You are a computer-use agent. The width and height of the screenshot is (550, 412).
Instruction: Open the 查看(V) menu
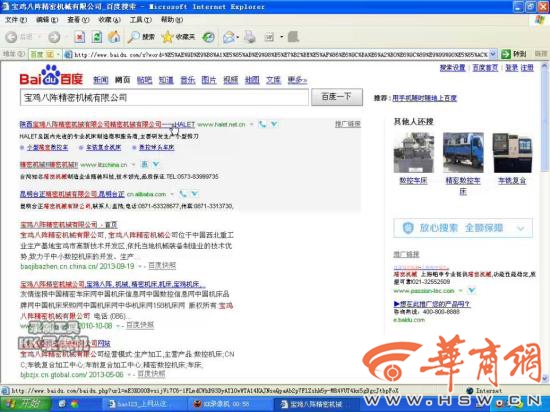pos(78,20)
